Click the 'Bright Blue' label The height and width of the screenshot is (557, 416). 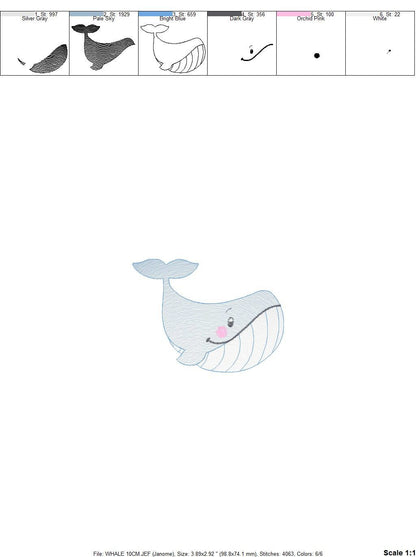pos(173,18)
